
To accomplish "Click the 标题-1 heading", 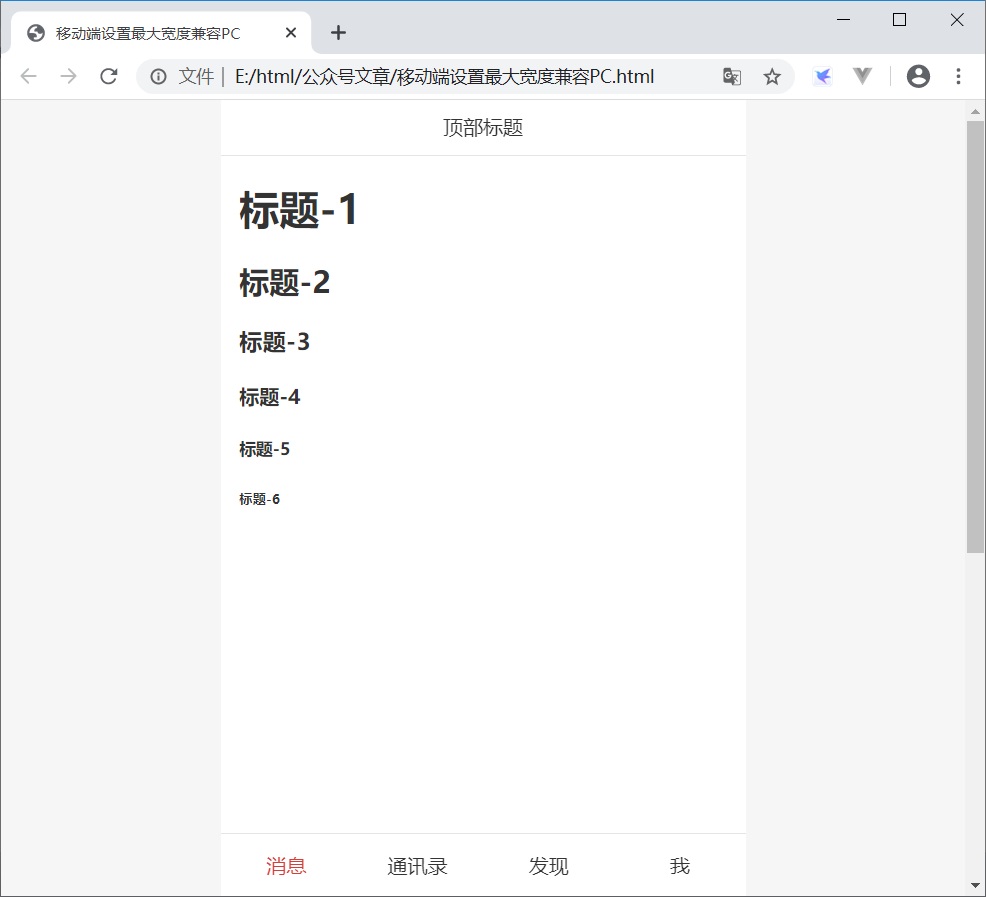I will coord(299,210).
